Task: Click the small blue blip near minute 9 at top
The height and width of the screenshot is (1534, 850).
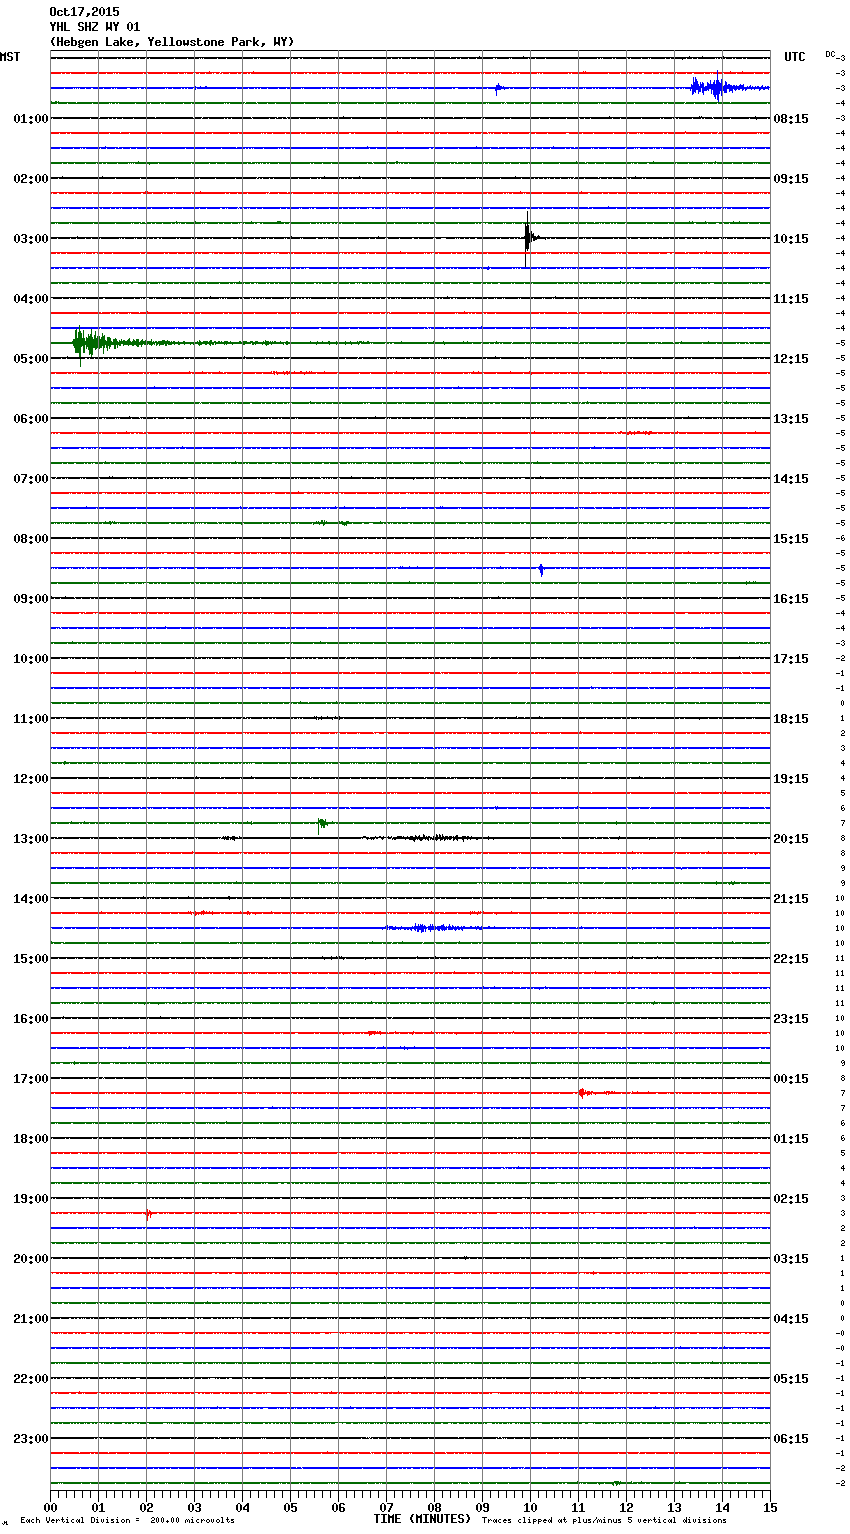Action: pos(498,88)
